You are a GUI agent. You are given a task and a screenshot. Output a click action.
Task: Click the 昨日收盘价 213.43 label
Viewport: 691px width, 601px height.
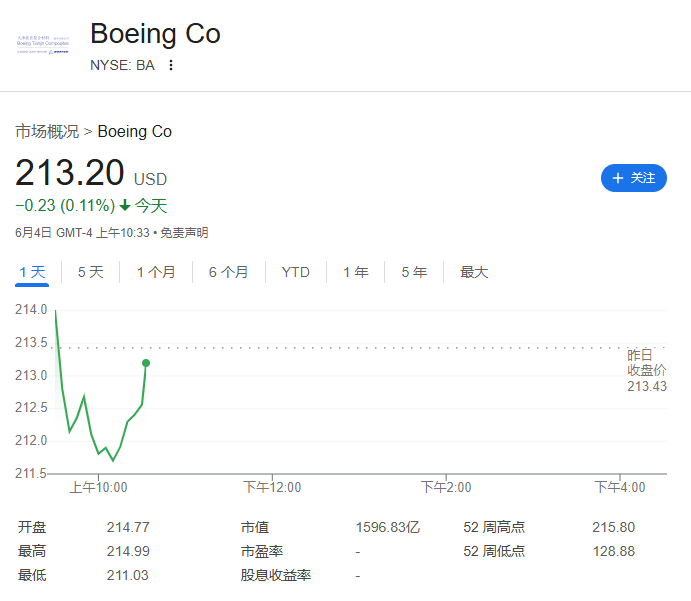point(647,371)
